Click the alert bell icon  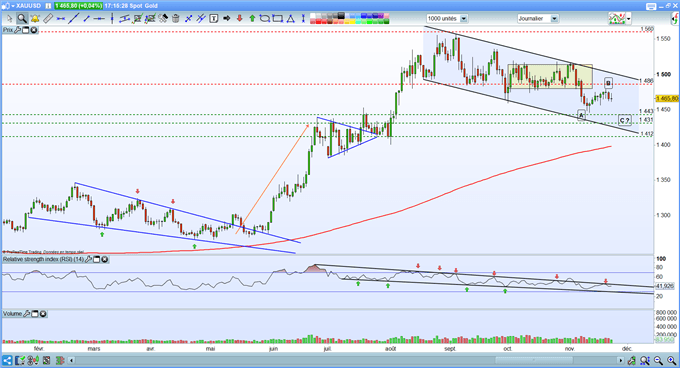(35, 18)
